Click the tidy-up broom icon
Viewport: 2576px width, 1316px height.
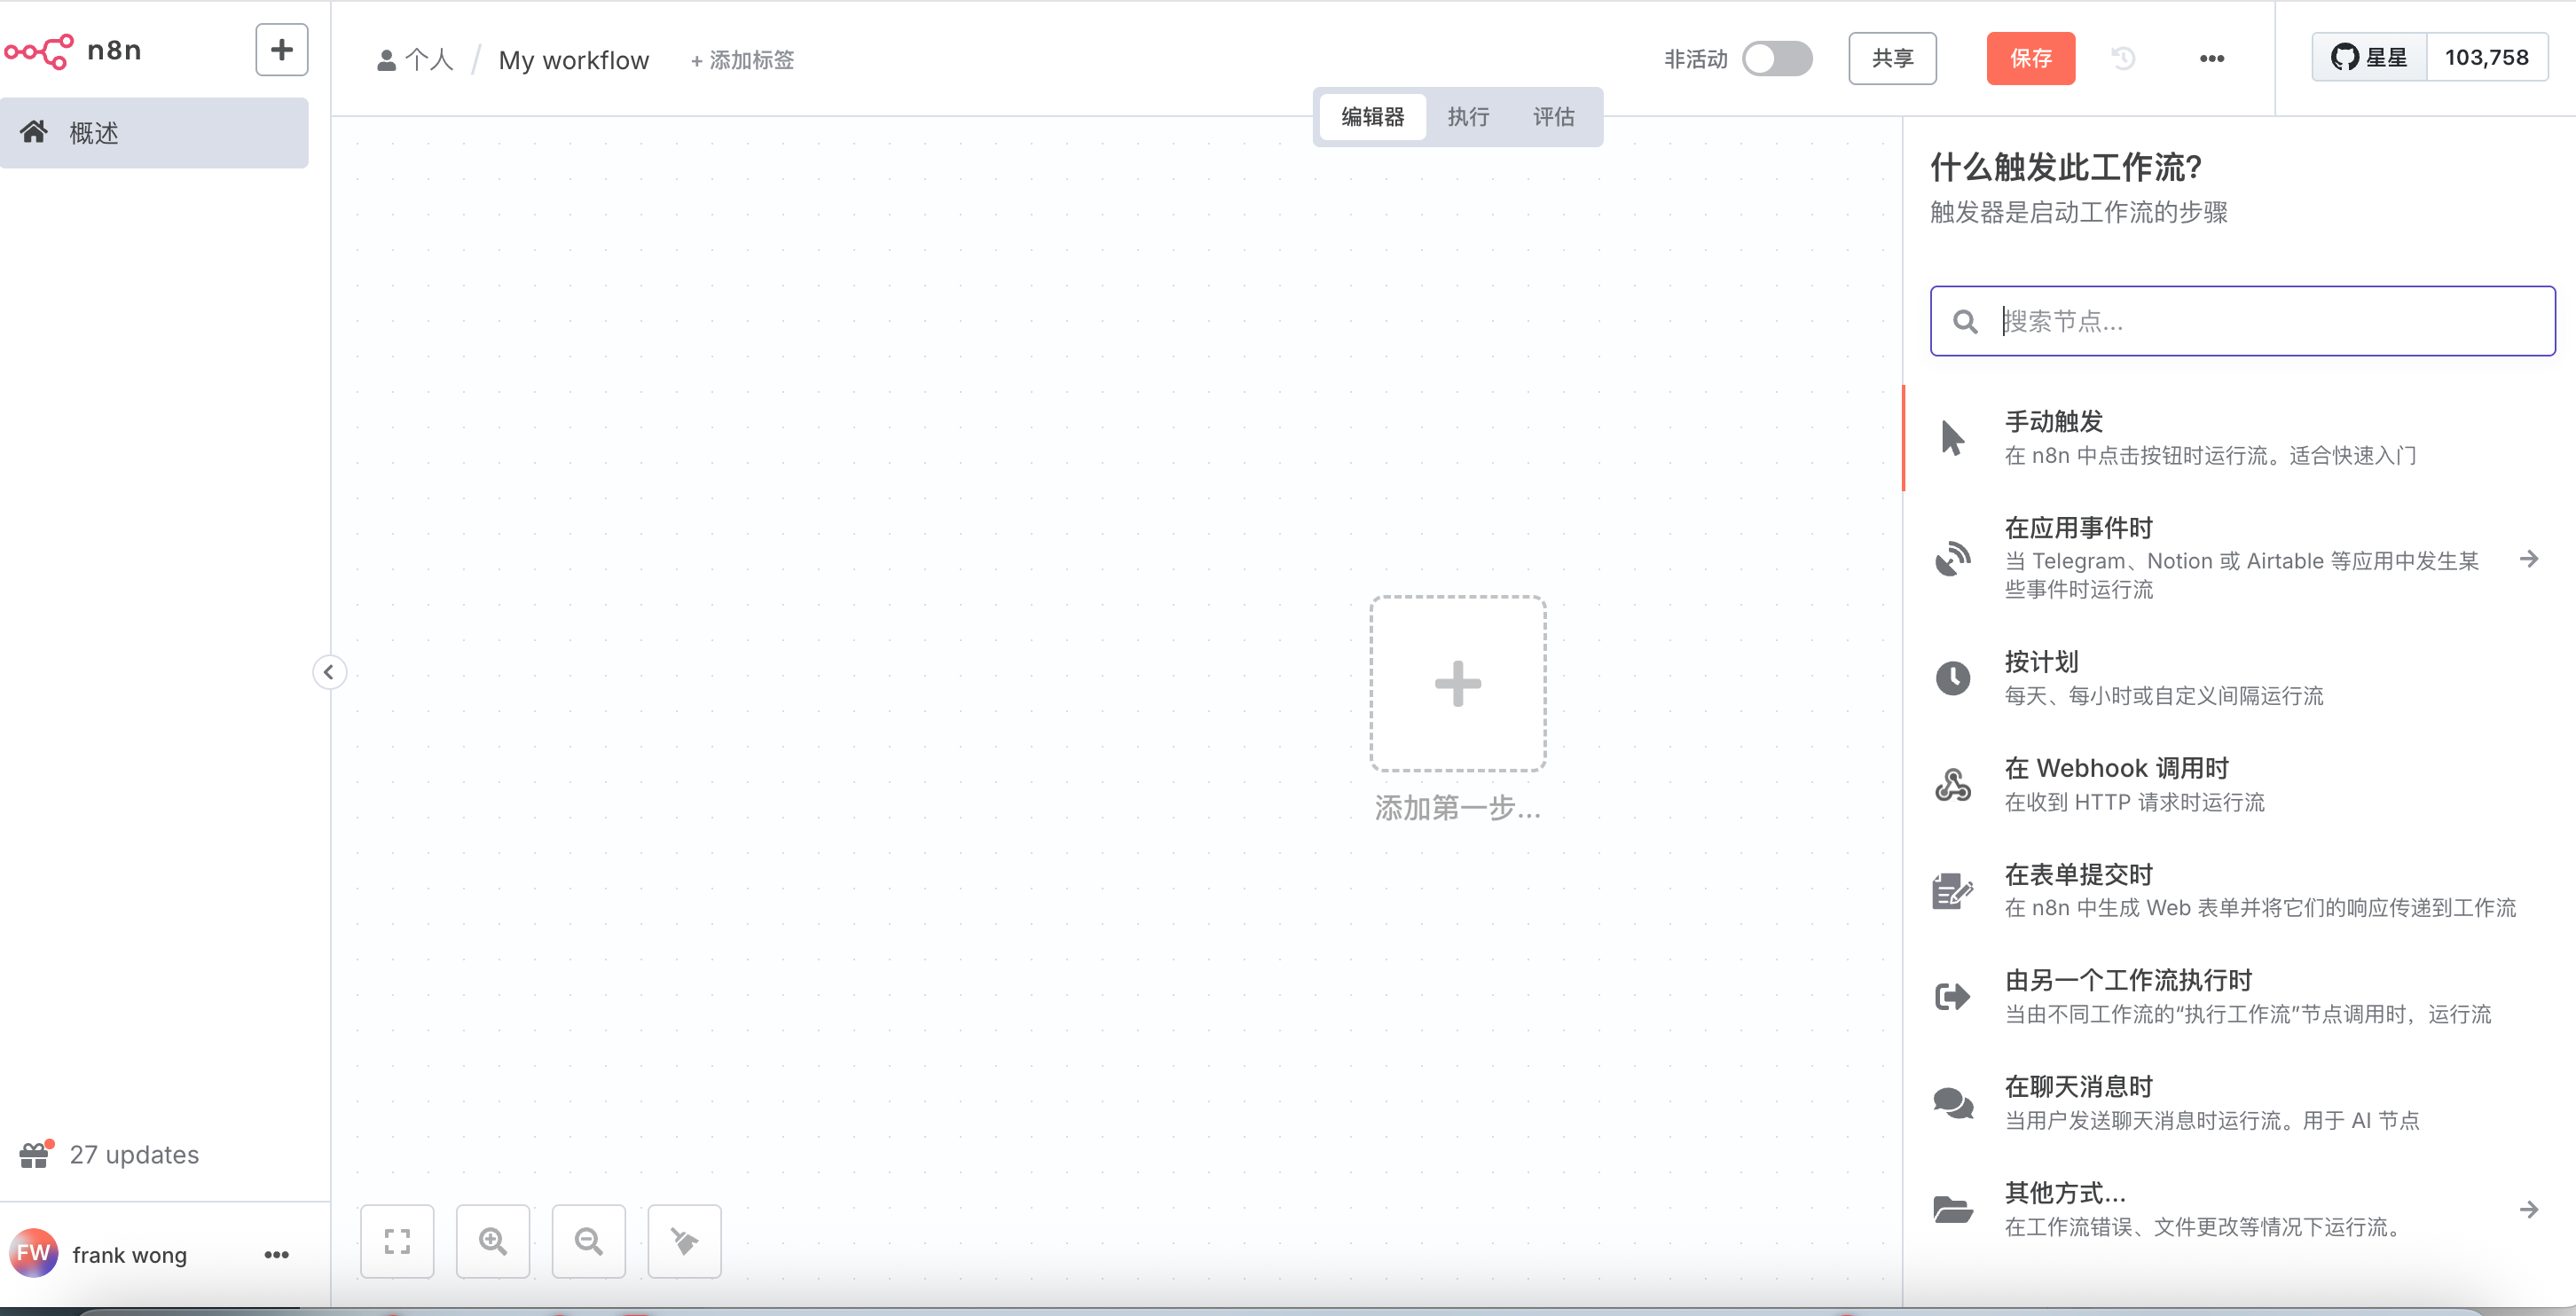685,1241
